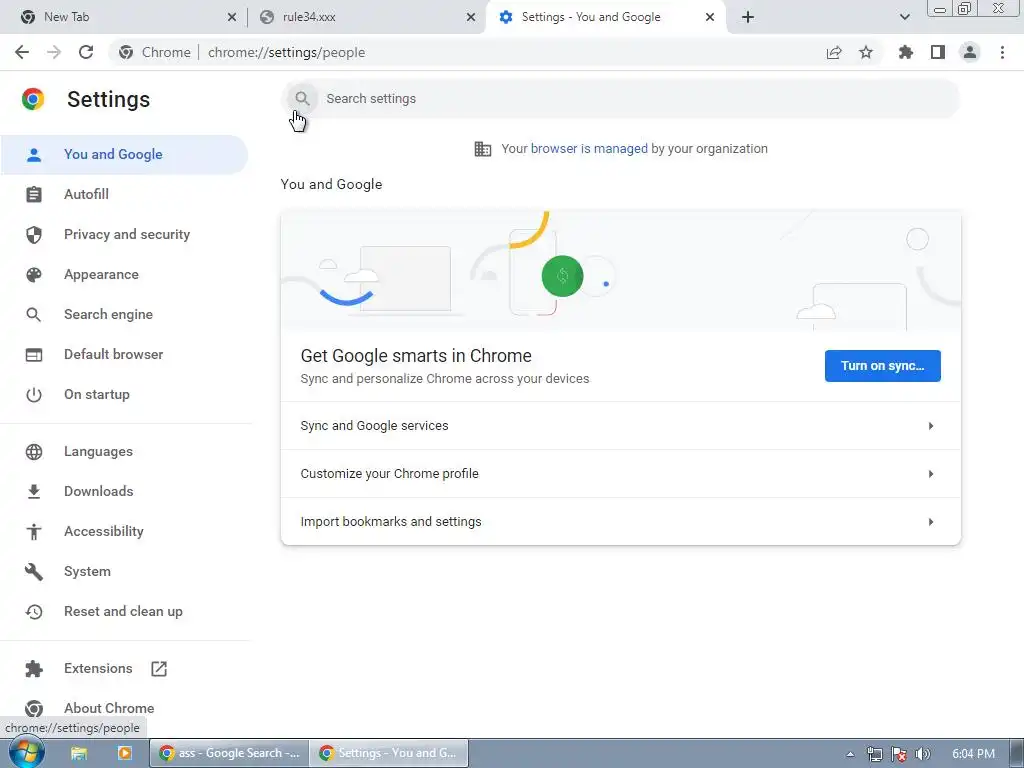Open the Extensions puzzle icon in toolbar
This screenshot has height=768, width=1024.
[x=906, y=52]
